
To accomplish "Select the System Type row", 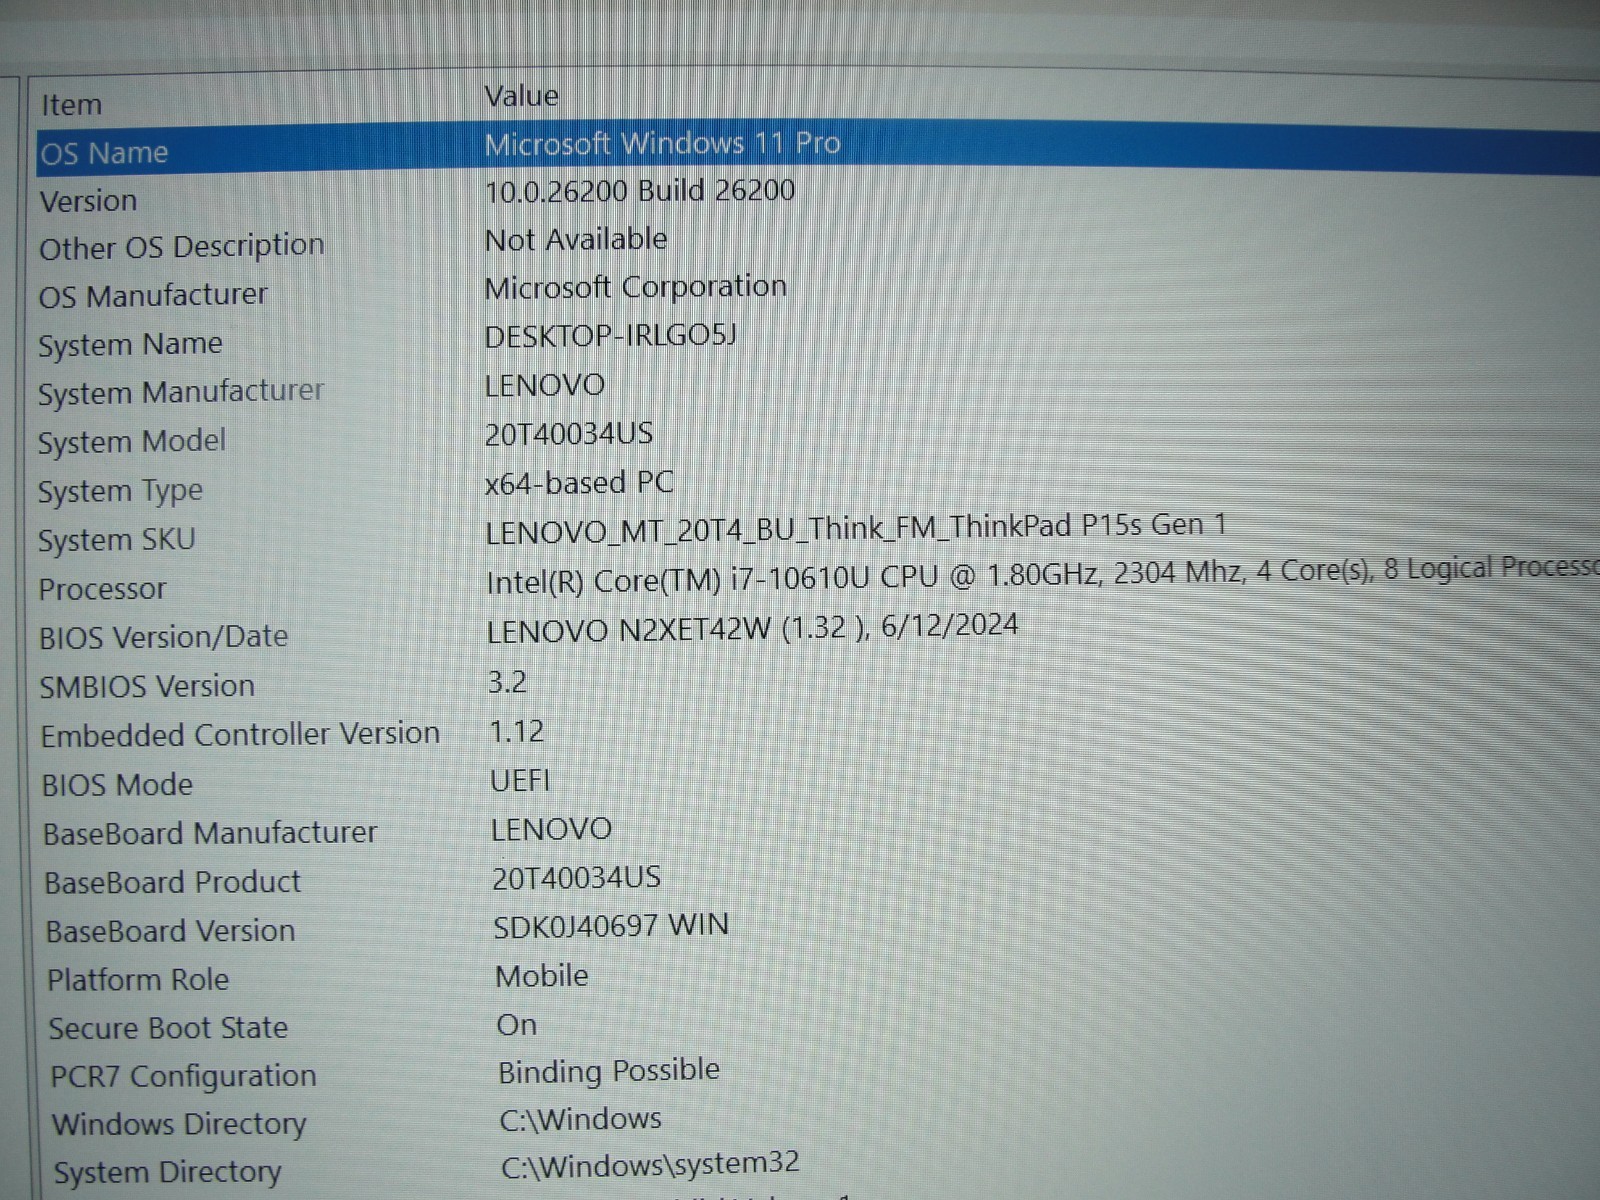I will coord(120,492).
